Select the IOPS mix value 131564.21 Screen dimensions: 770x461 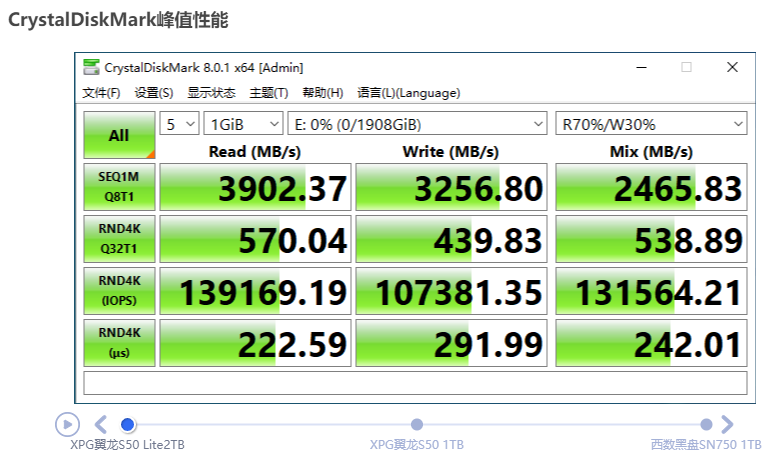[x=651, y=291]
